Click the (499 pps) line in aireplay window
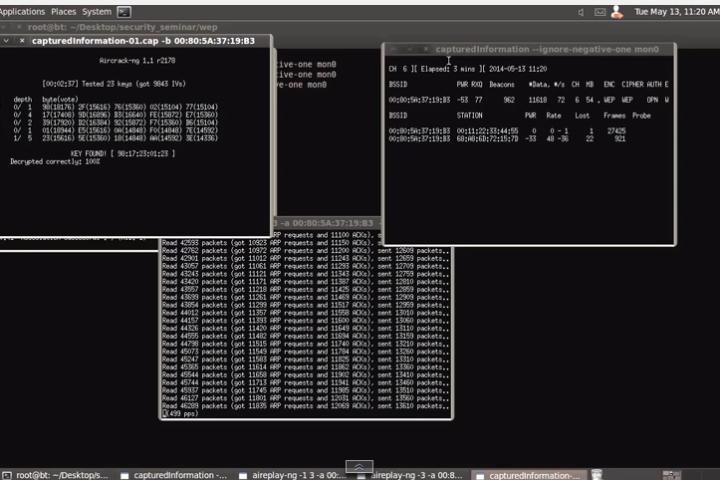Image resolution: width=720 pixels, height=480 pixels. point(180,413)
